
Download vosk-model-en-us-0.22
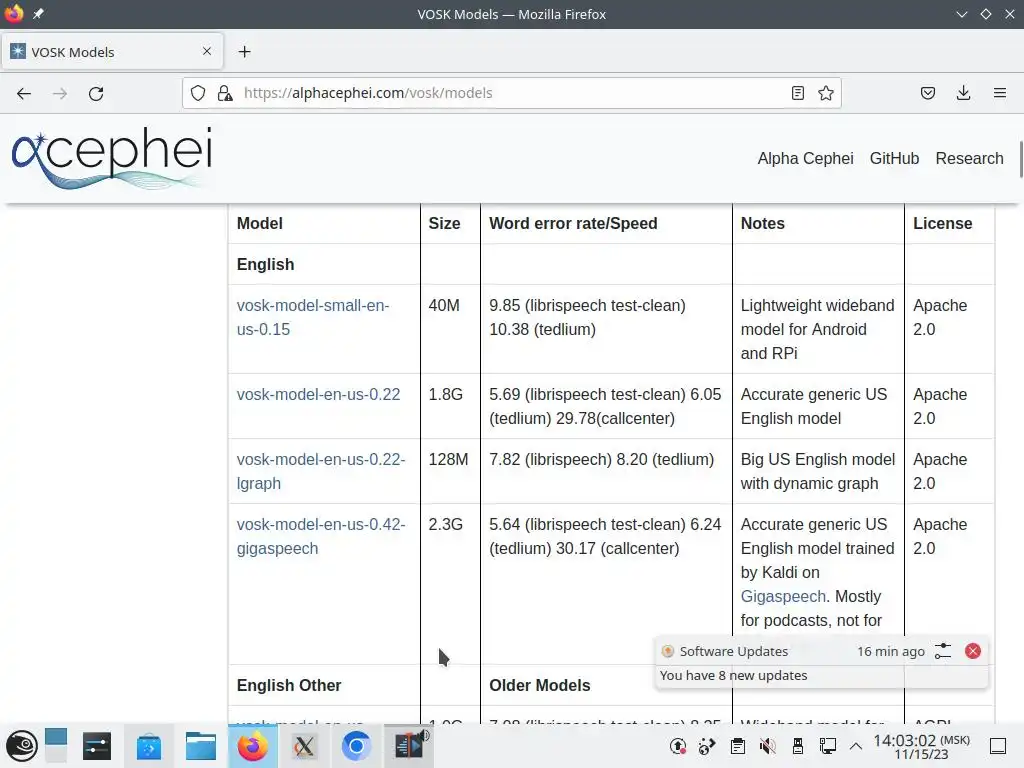point(318,394)
